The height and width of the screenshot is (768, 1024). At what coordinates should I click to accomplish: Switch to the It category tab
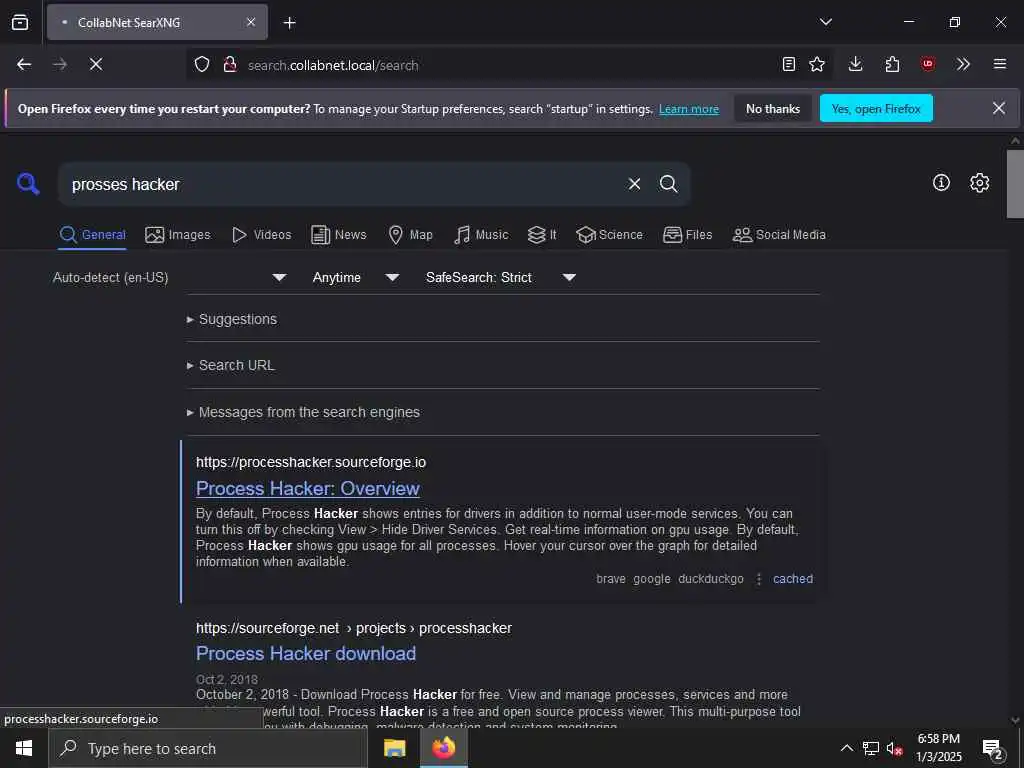[542, 235]
